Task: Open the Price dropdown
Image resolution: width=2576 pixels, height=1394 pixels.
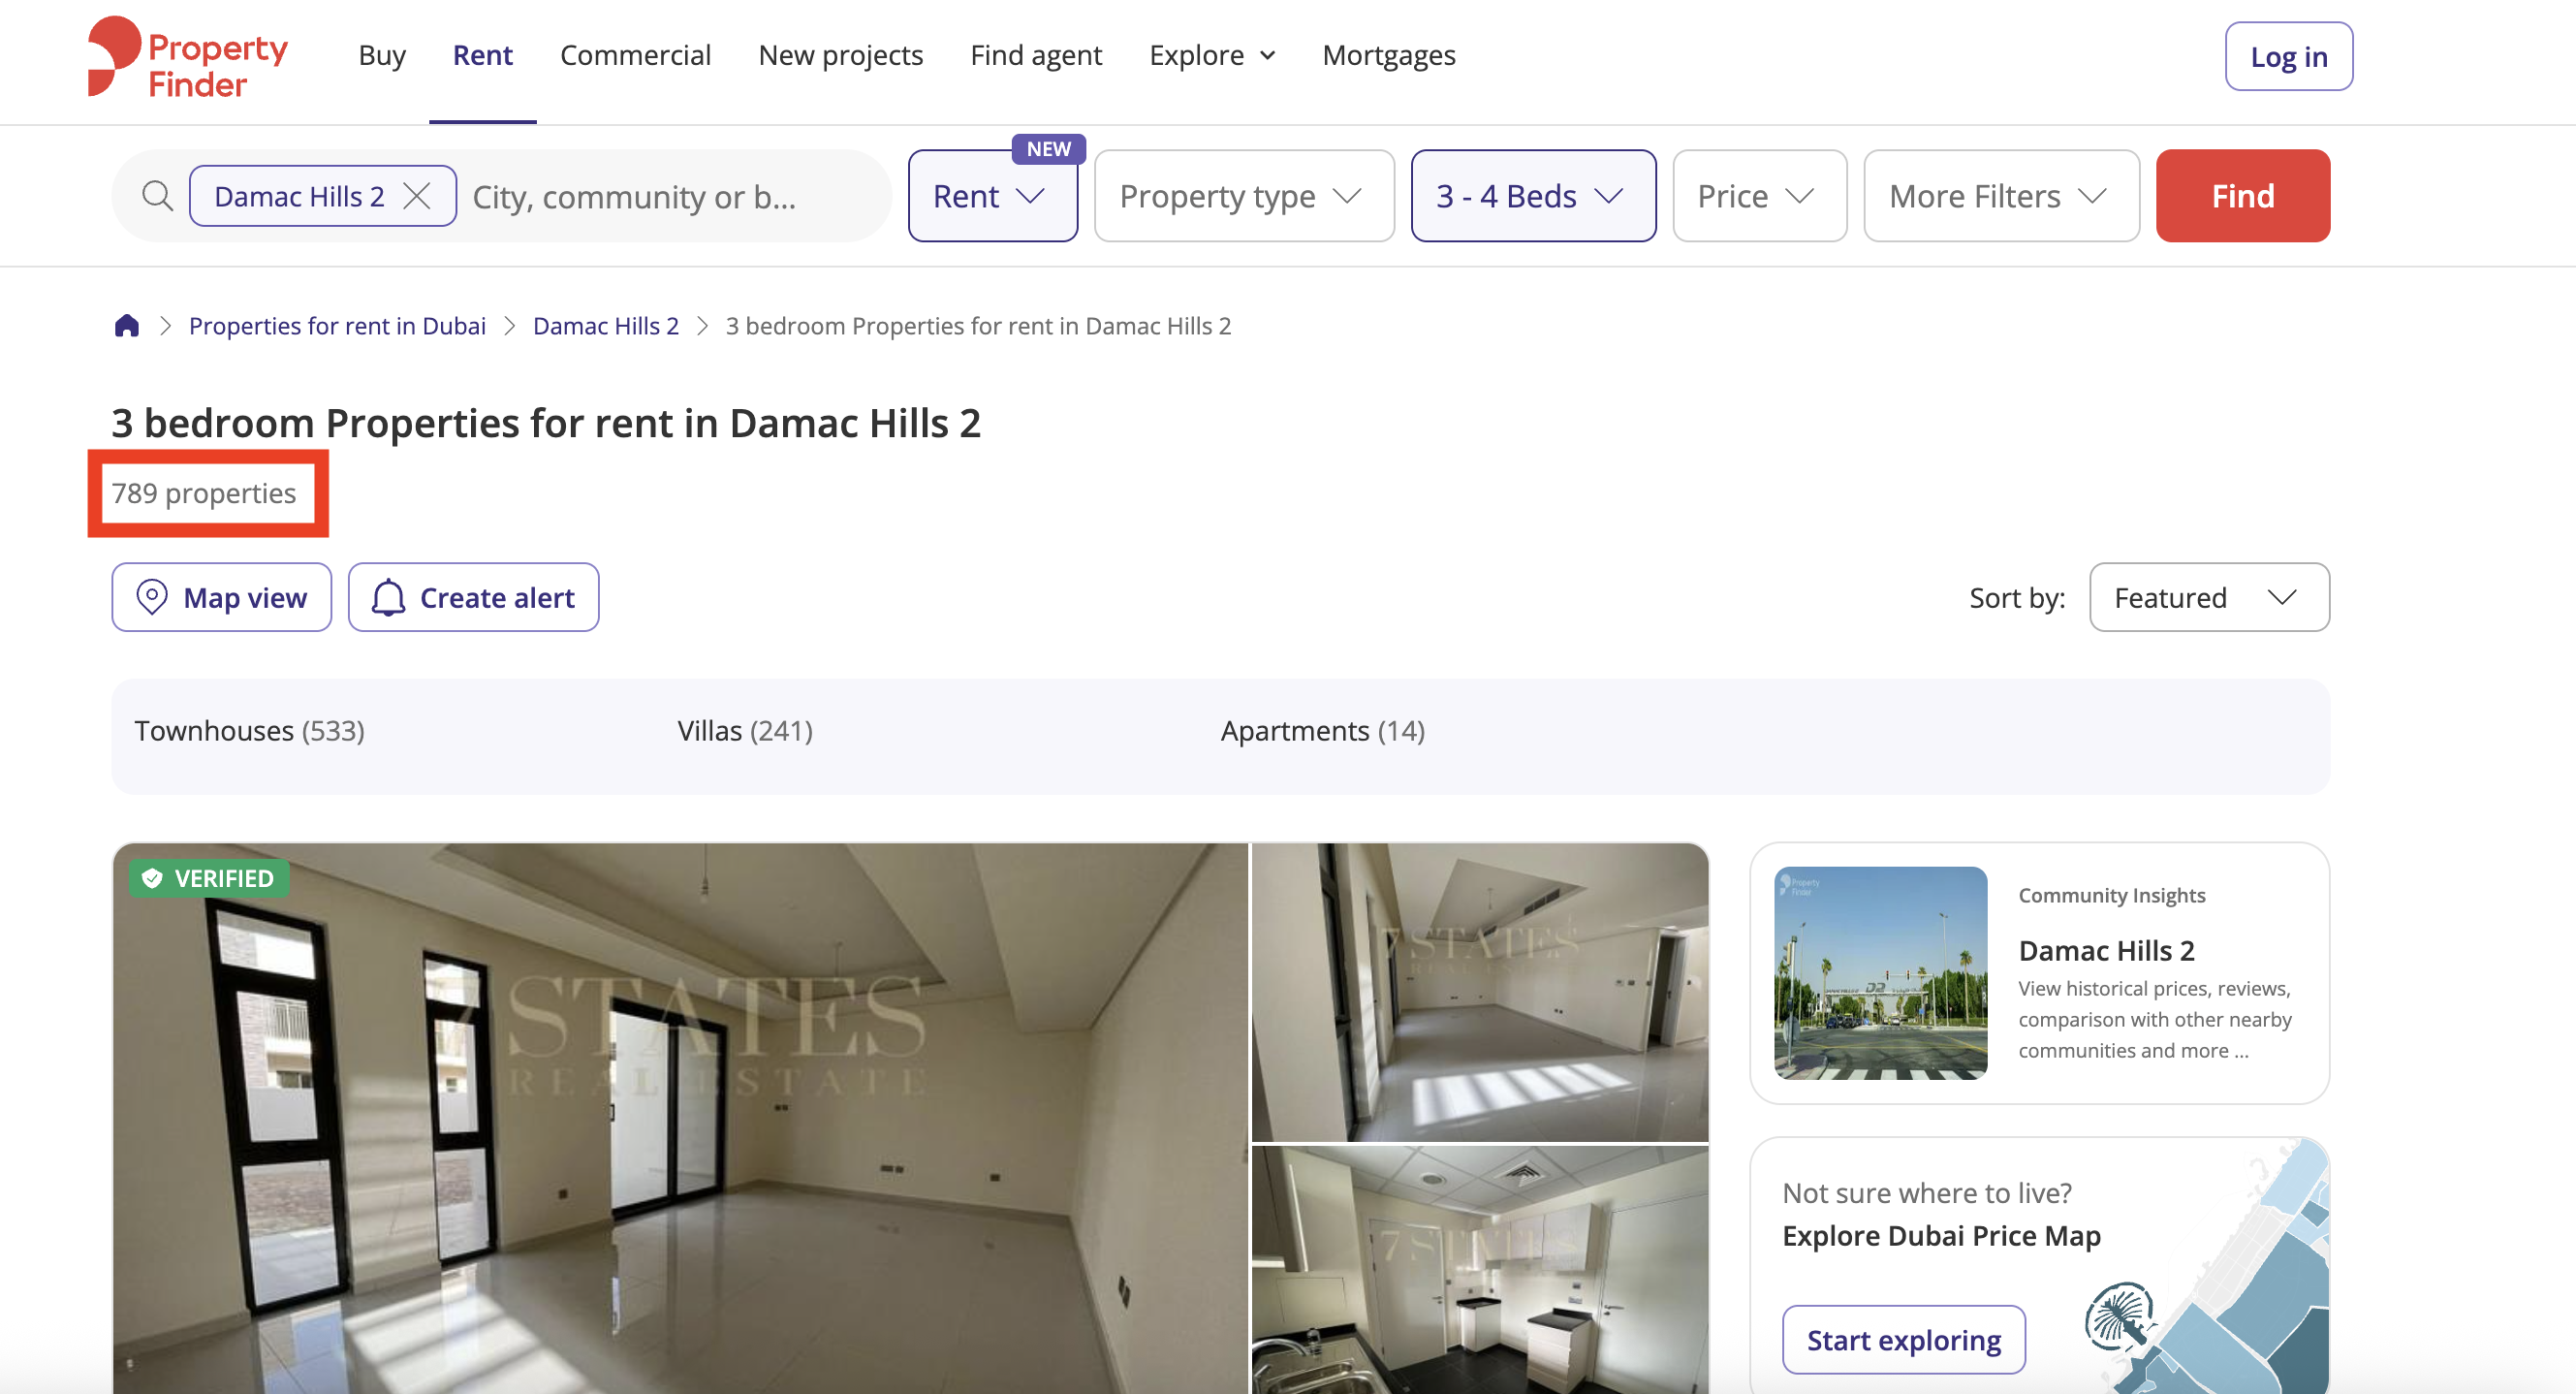Action: pos(1759,196)
